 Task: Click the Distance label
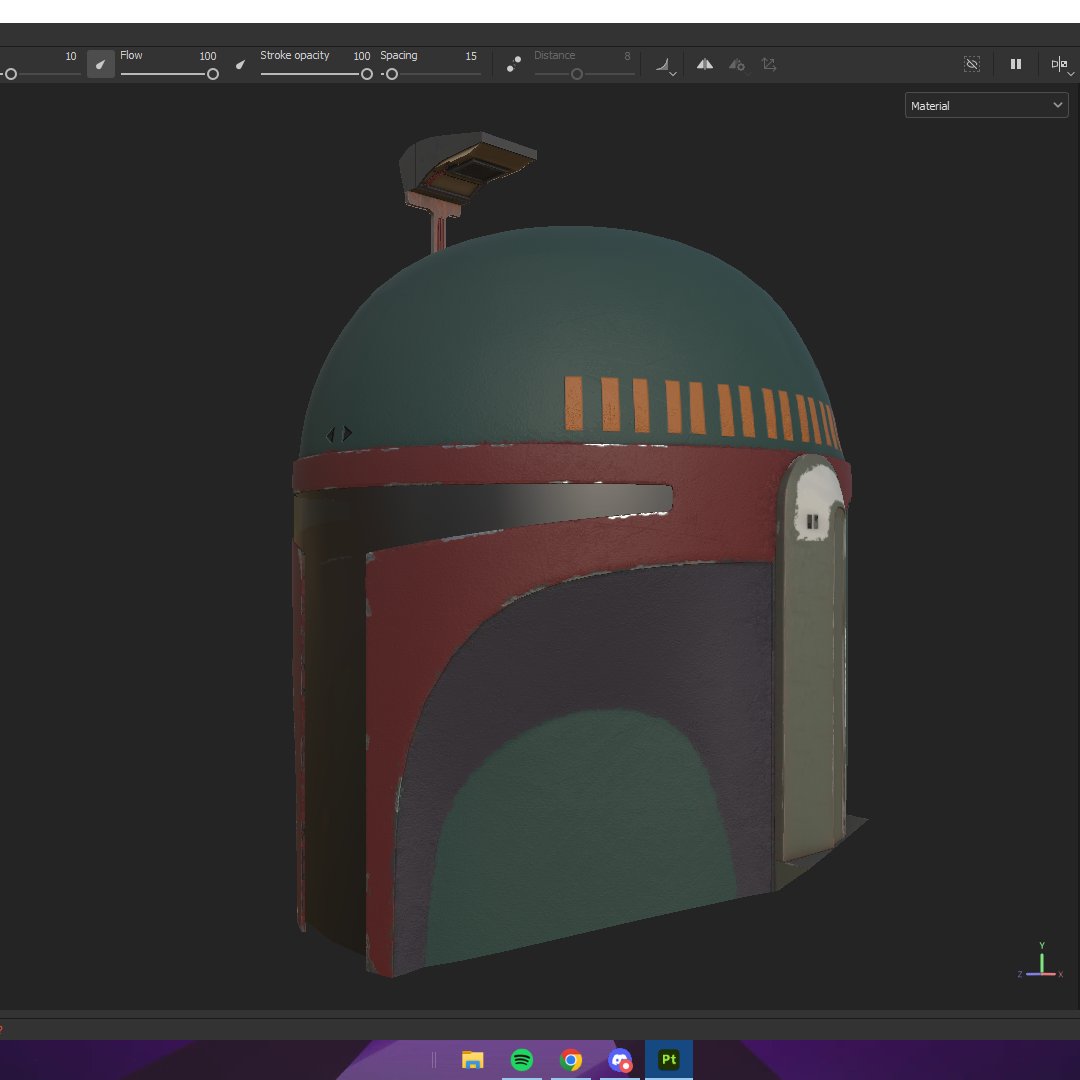click(554, 55)
